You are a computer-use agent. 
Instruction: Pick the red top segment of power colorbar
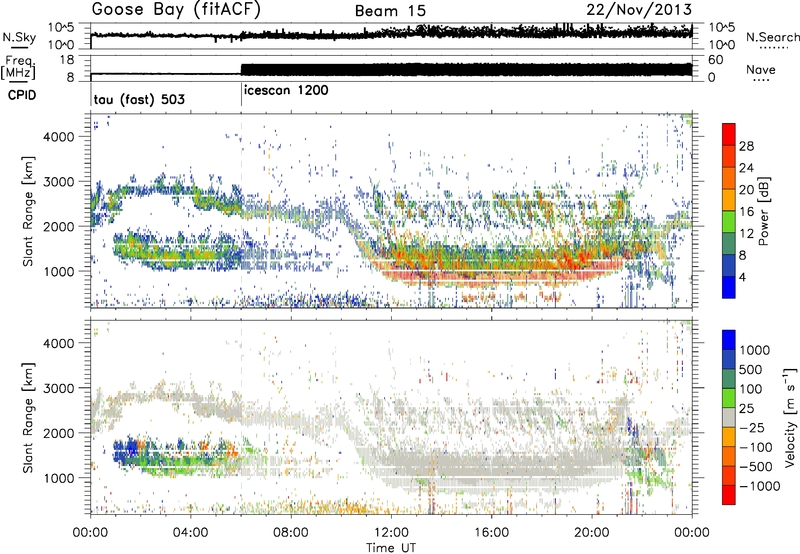(729, 134)
